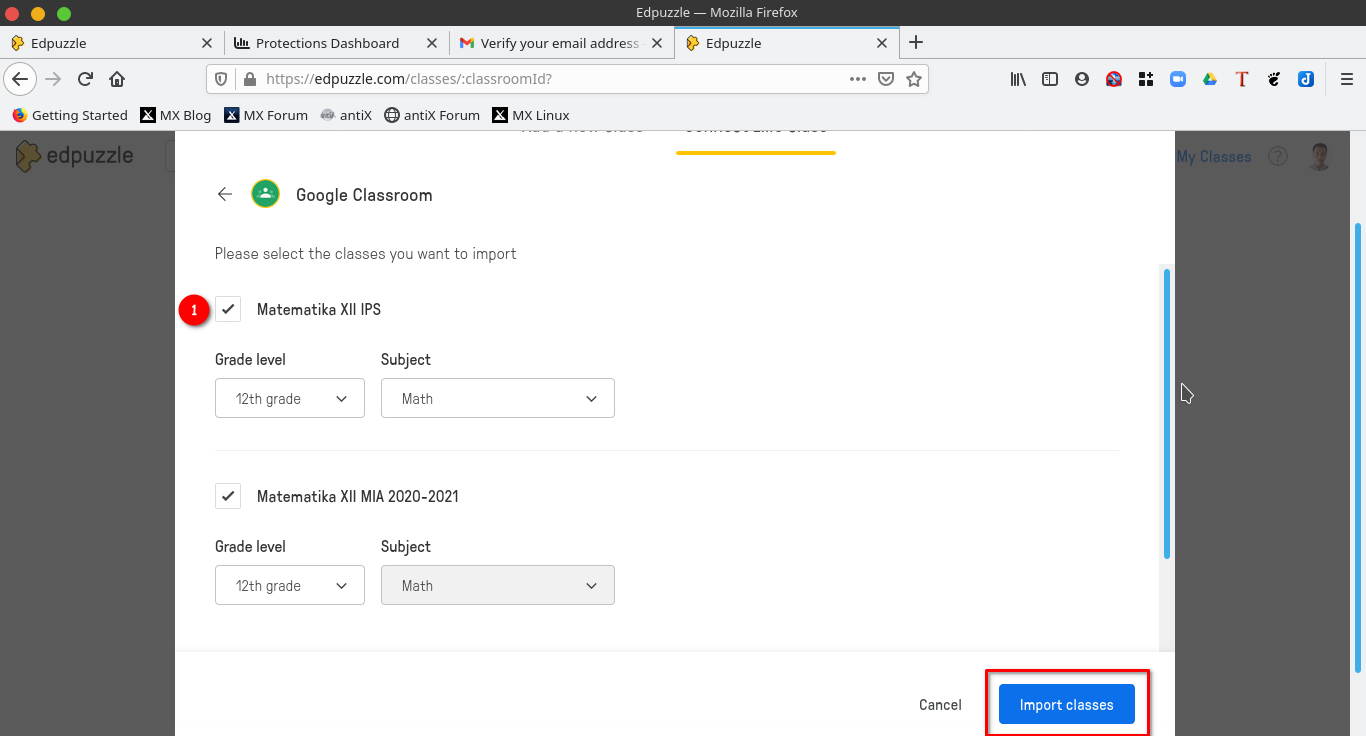Click the browser forward arrow
Viewport: 1366px width, 736px height.
pyautogui.click(x=54, y=79)
